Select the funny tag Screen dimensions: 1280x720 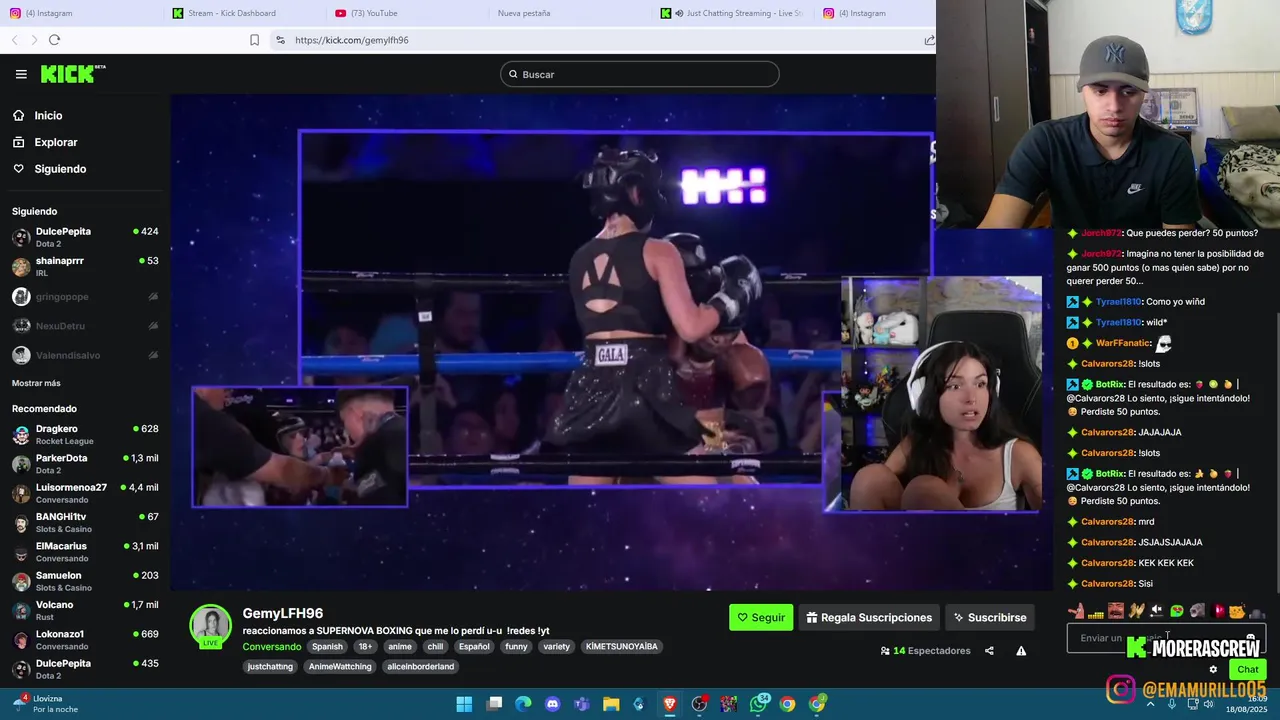516,647
